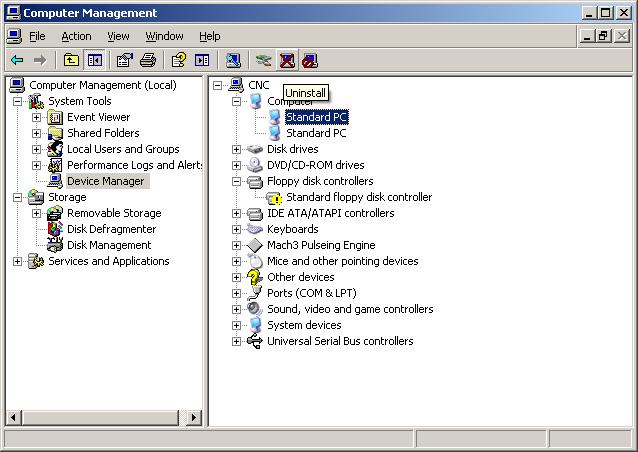Click the Print toolbar icon
This screenshot has width=638, height=452.
tap(148, 60)
